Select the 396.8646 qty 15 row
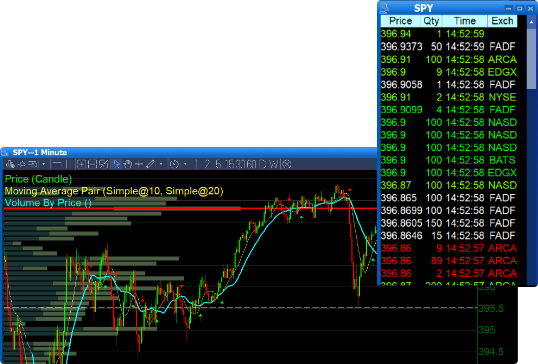This screenshot has height=364, width=538. tap(449, 236)
